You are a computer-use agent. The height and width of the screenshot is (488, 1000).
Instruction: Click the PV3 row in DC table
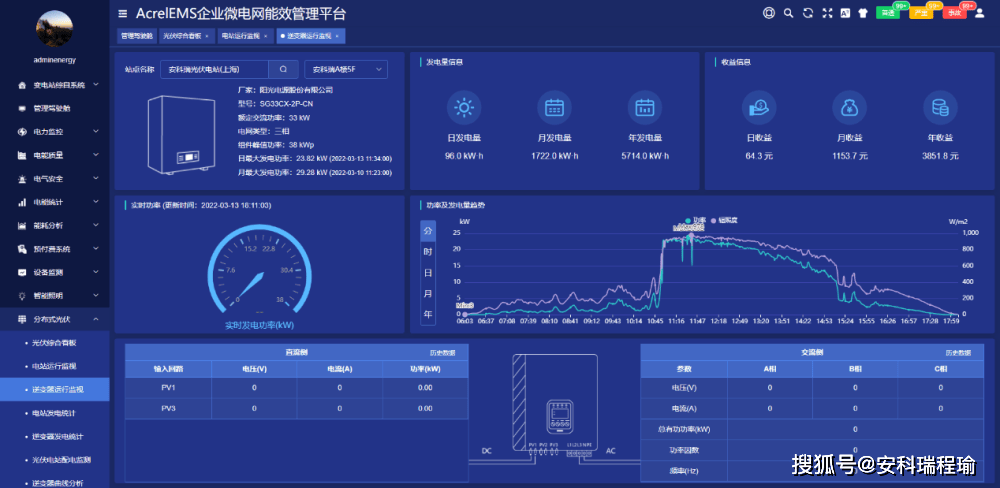(x=297, y=408)
